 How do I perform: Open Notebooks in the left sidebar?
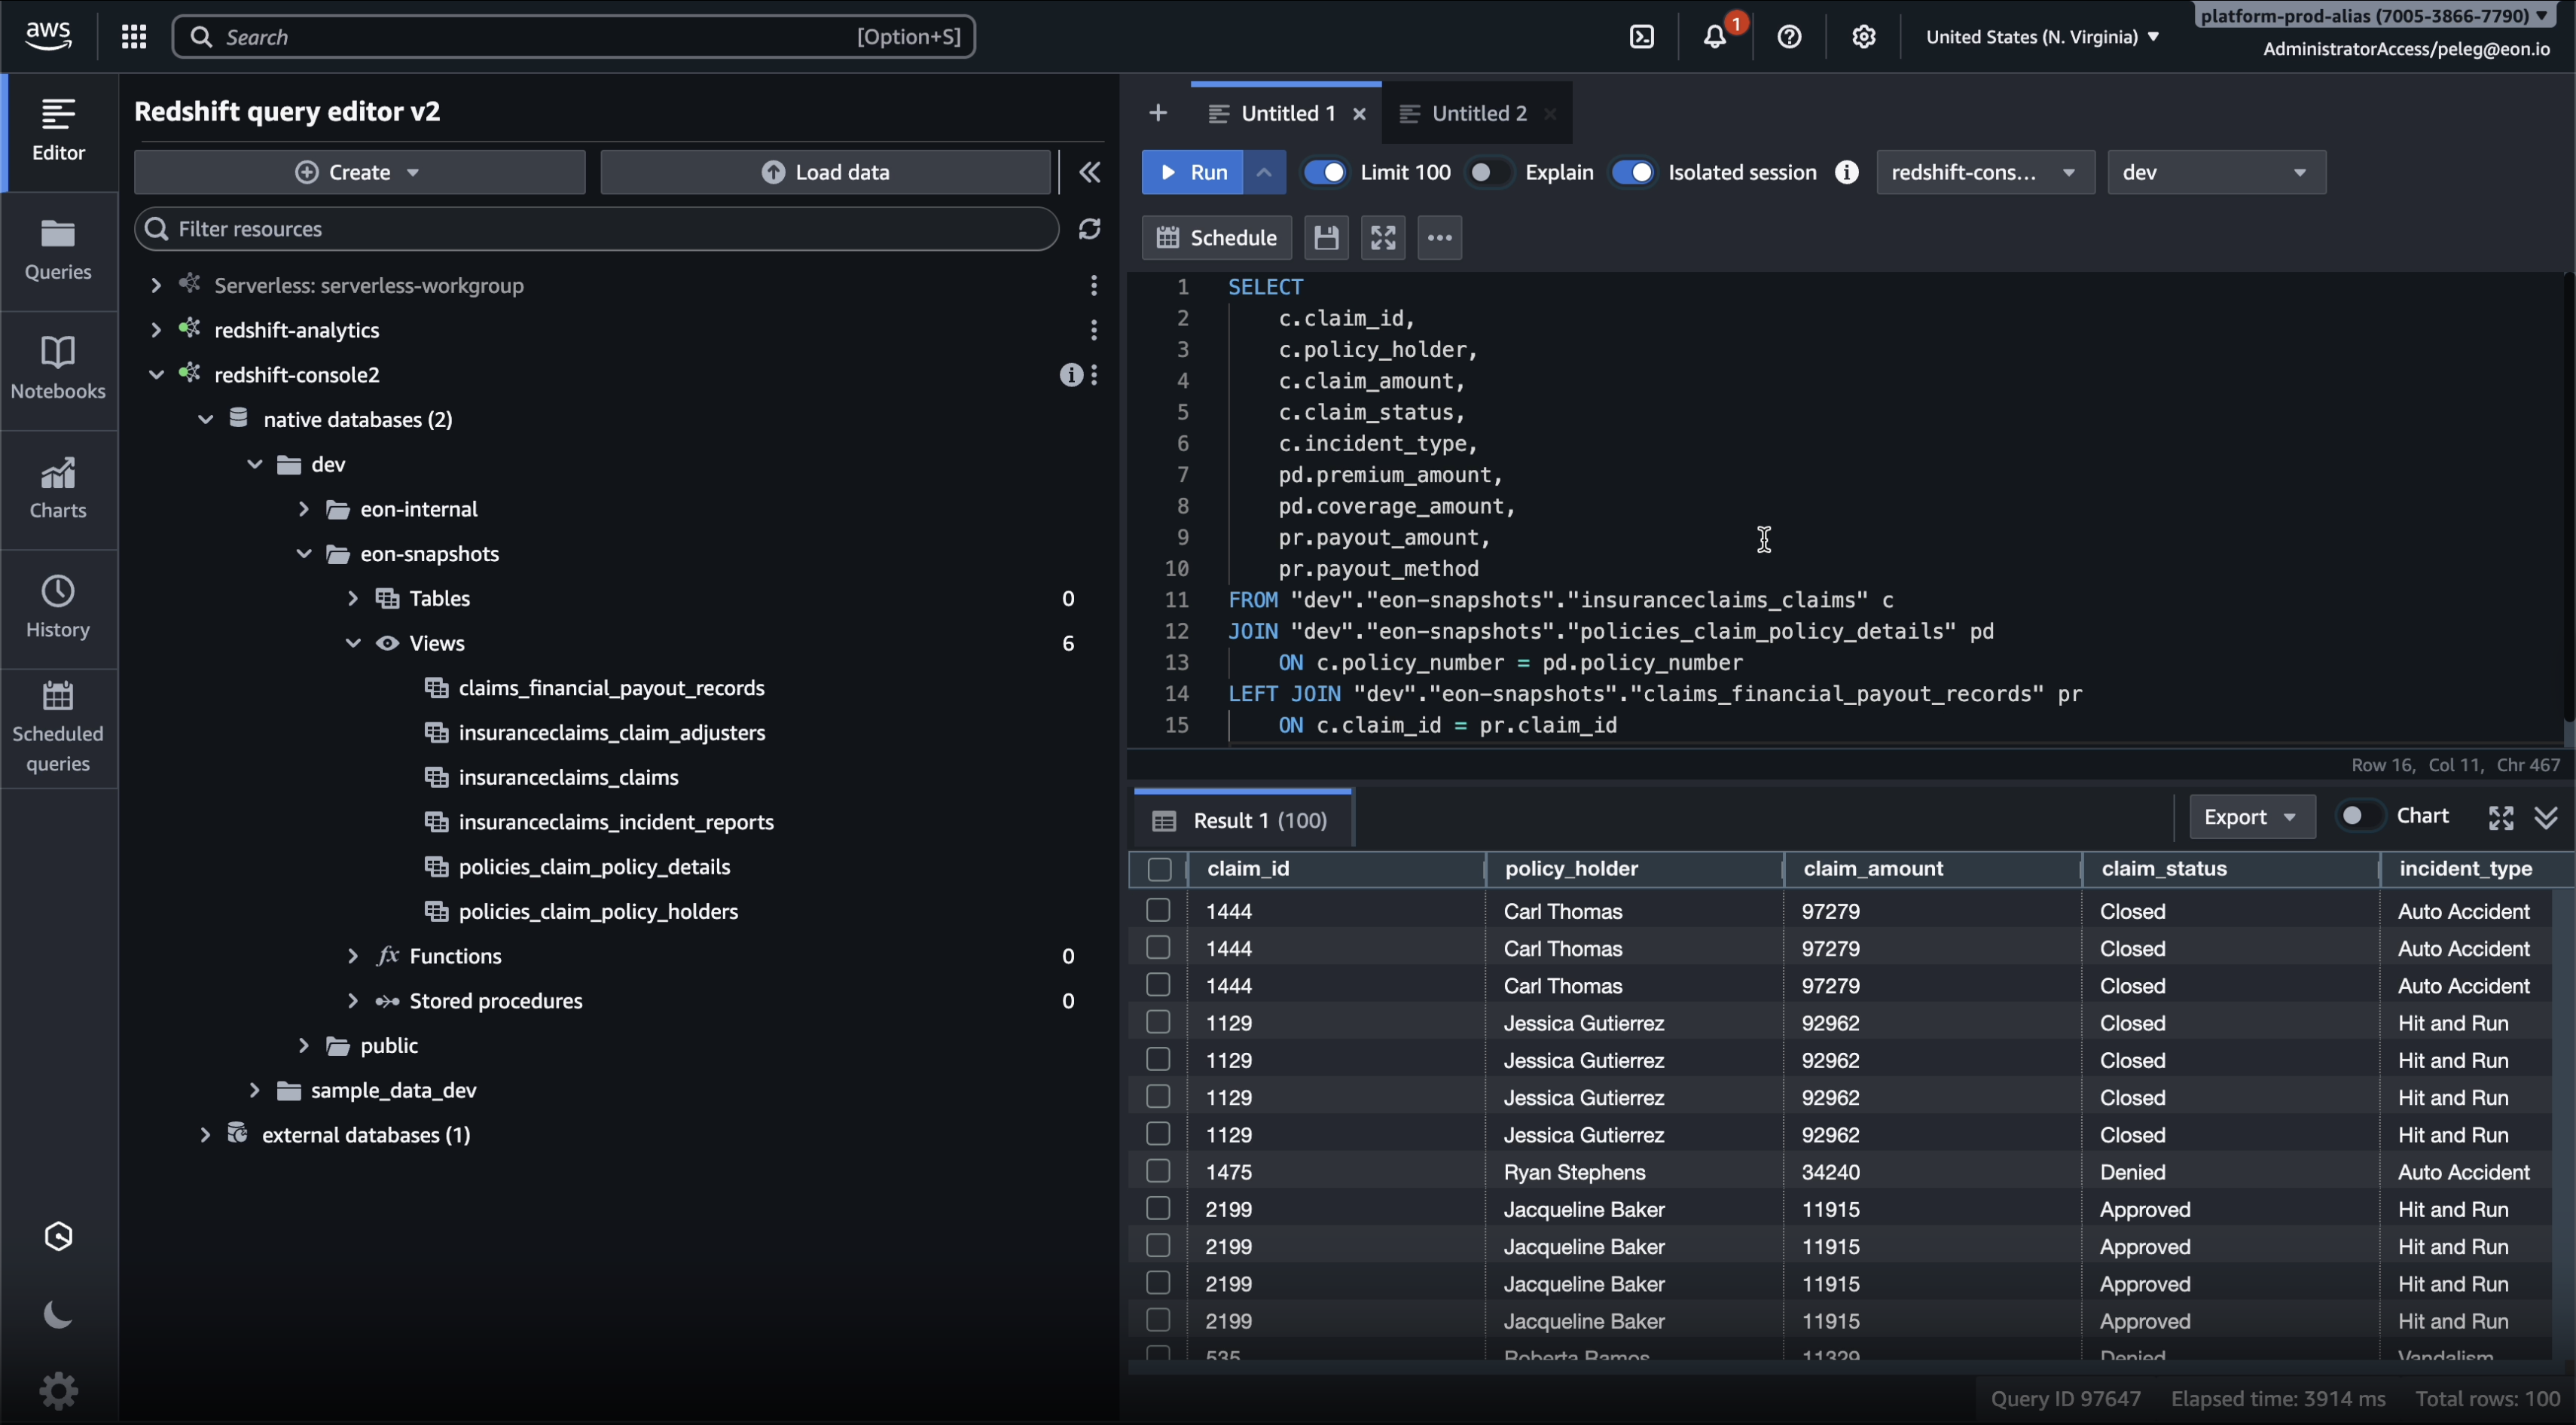click(58, 369)
